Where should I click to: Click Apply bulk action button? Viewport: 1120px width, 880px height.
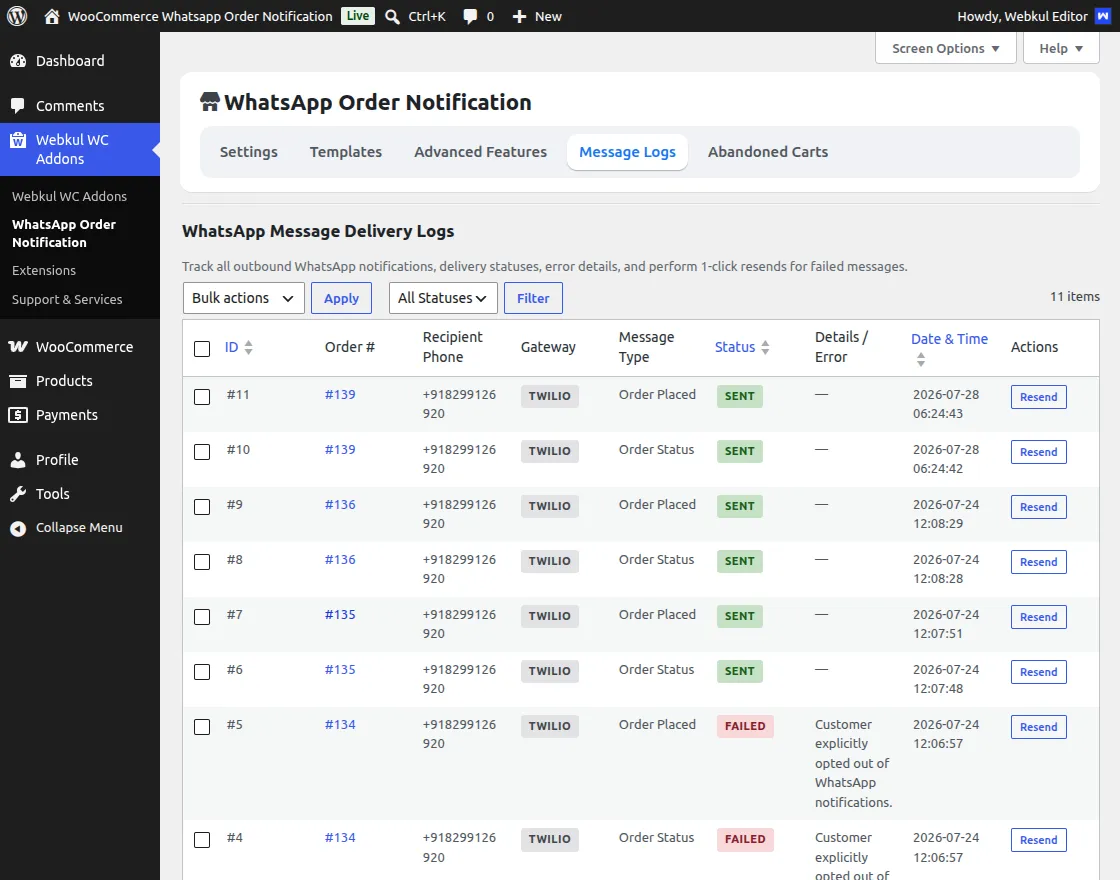341,298
